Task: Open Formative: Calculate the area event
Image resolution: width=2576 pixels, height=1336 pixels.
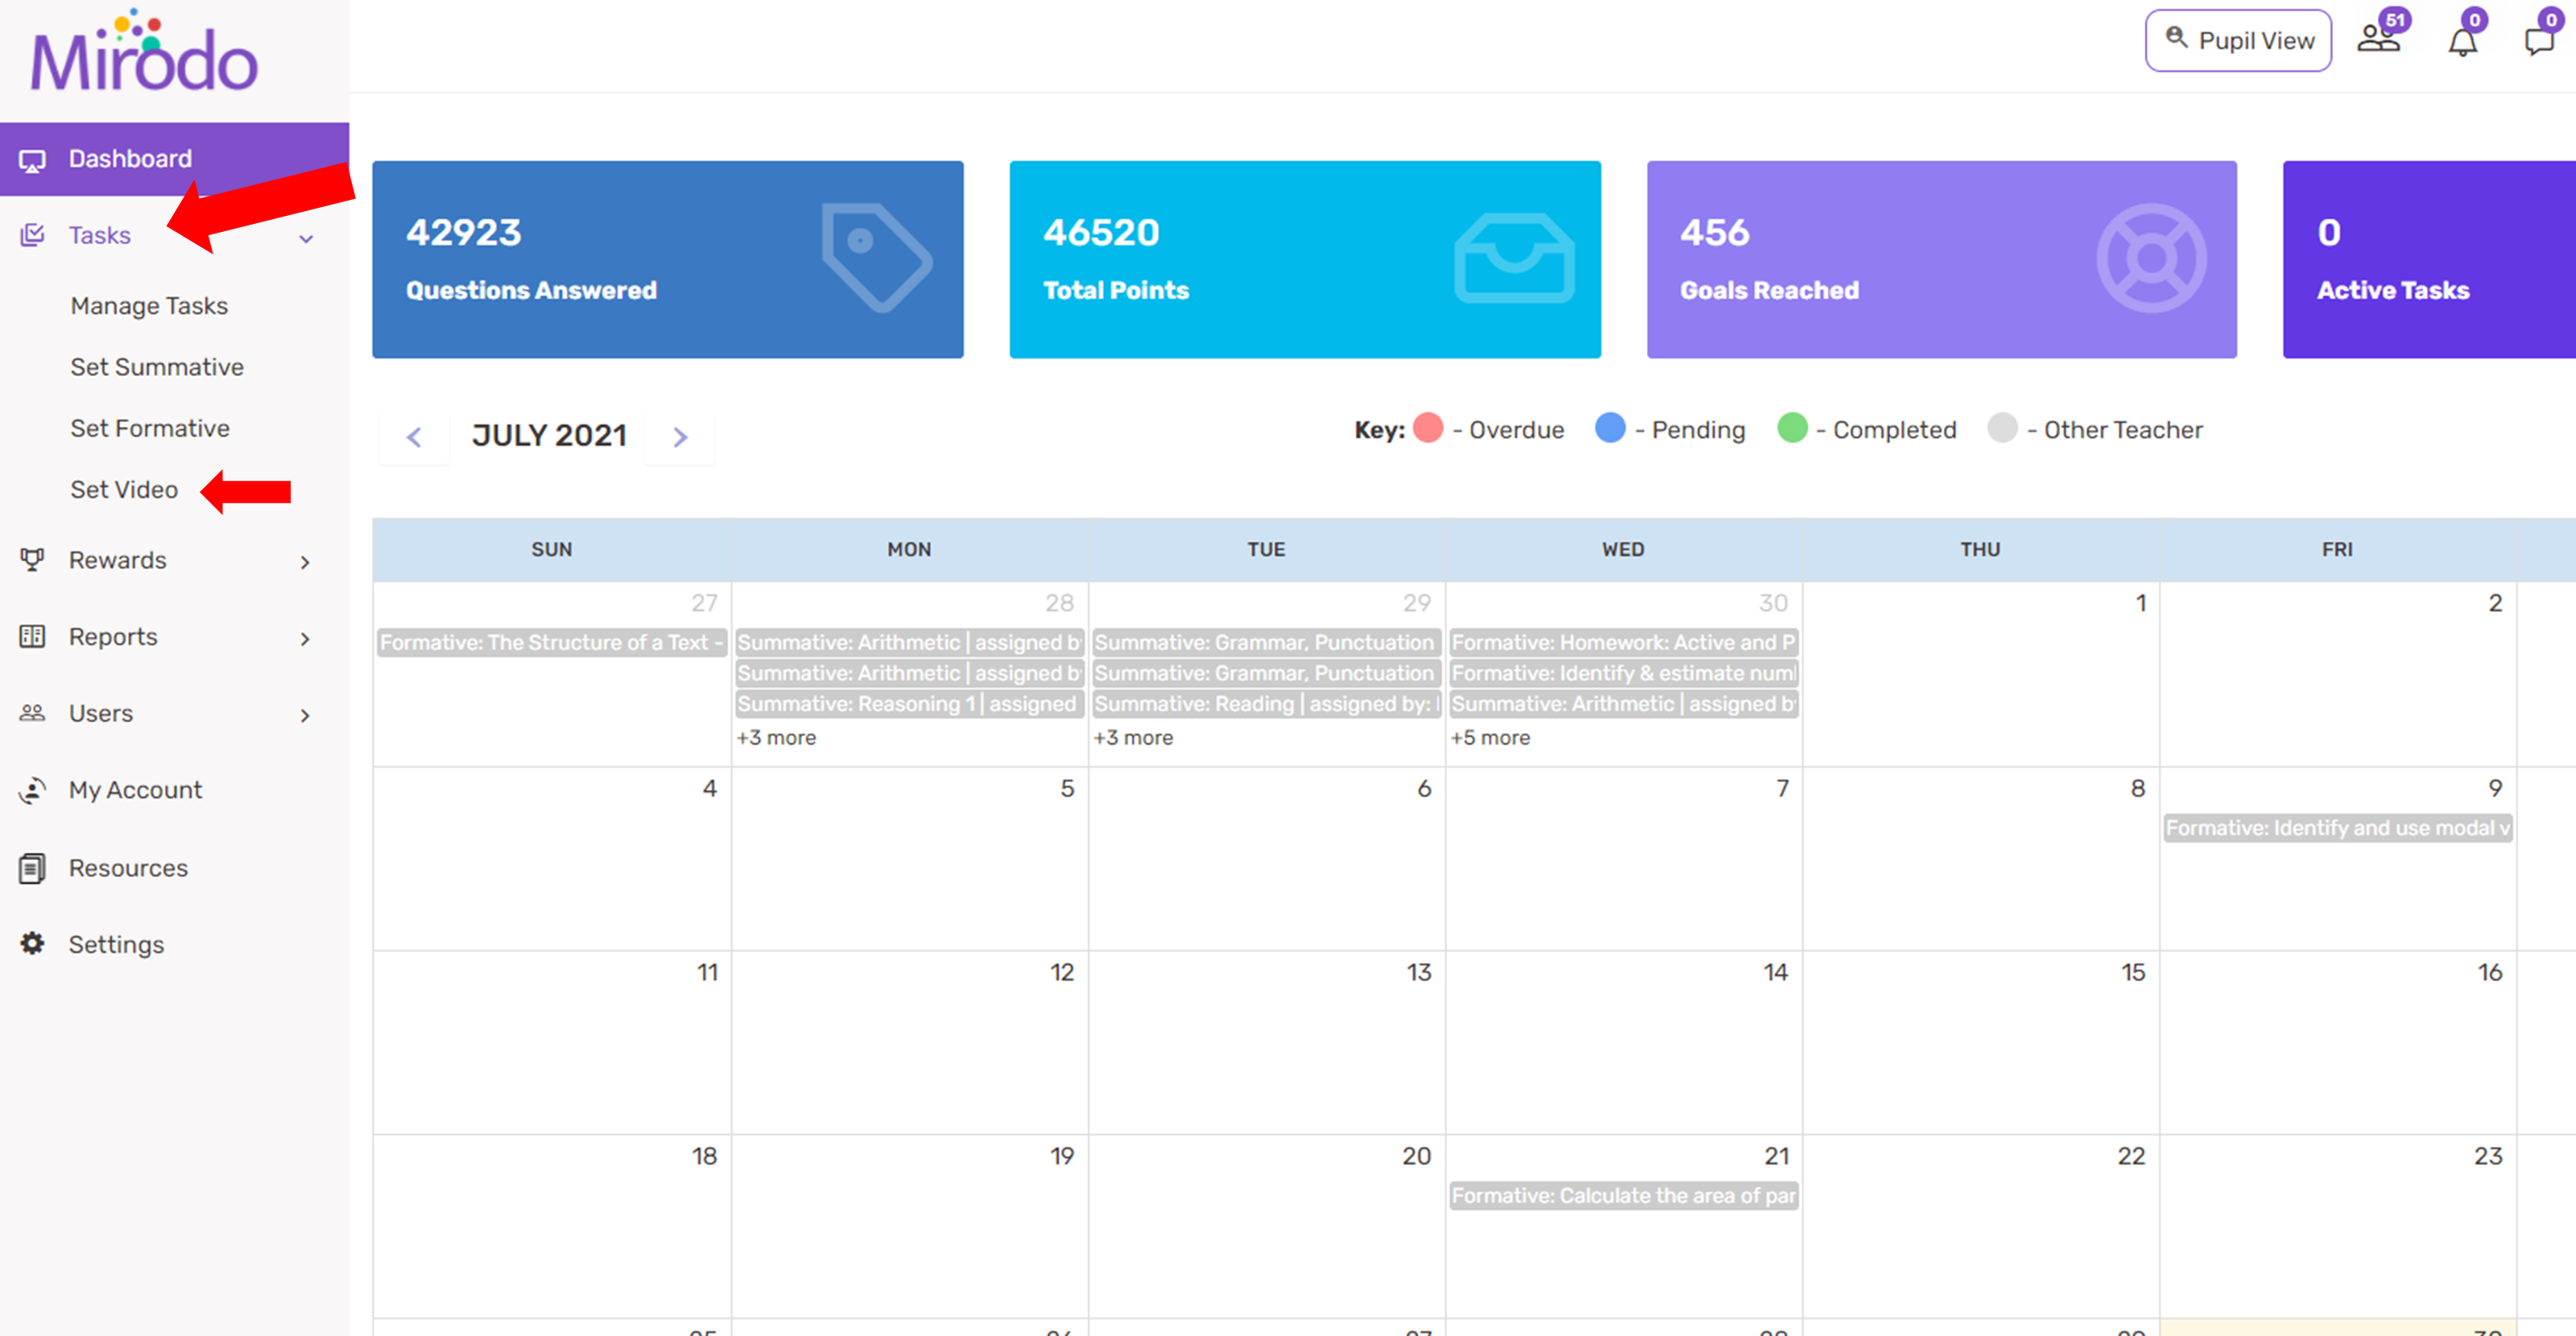Action: pos(1624,1195)
